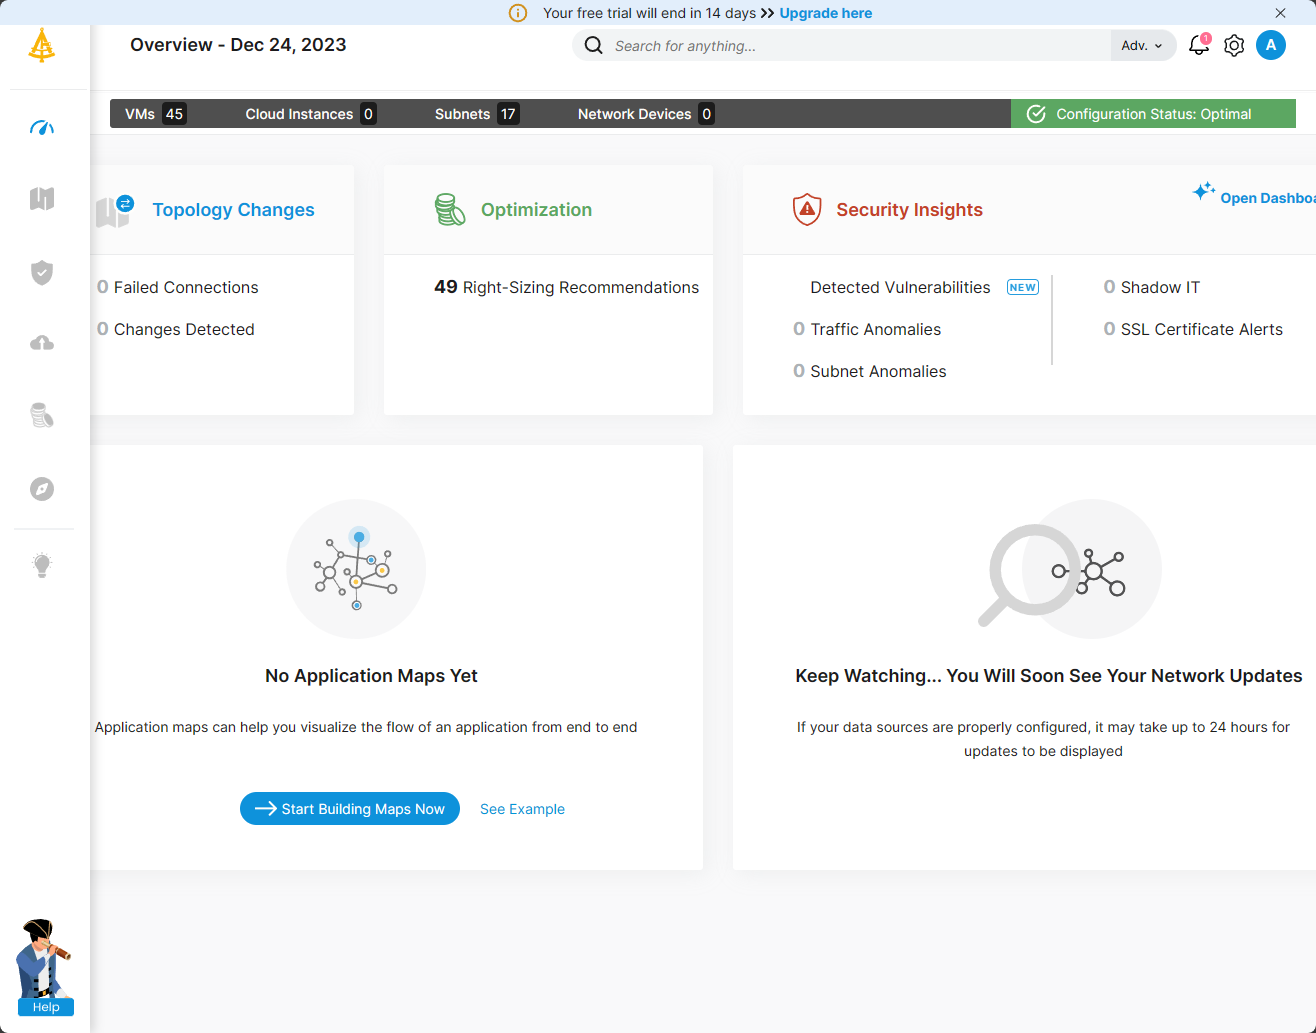Viewport: 1316px width, 1033px height.
Task: Click the application map illustration
Action: [356, 569]
